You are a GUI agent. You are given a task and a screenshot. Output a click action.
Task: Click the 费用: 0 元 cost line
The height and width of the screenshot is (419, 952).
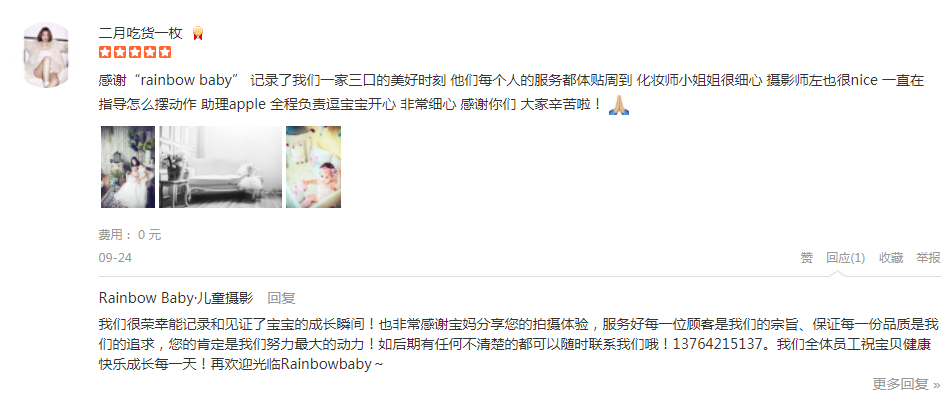[x=130, y=235]
